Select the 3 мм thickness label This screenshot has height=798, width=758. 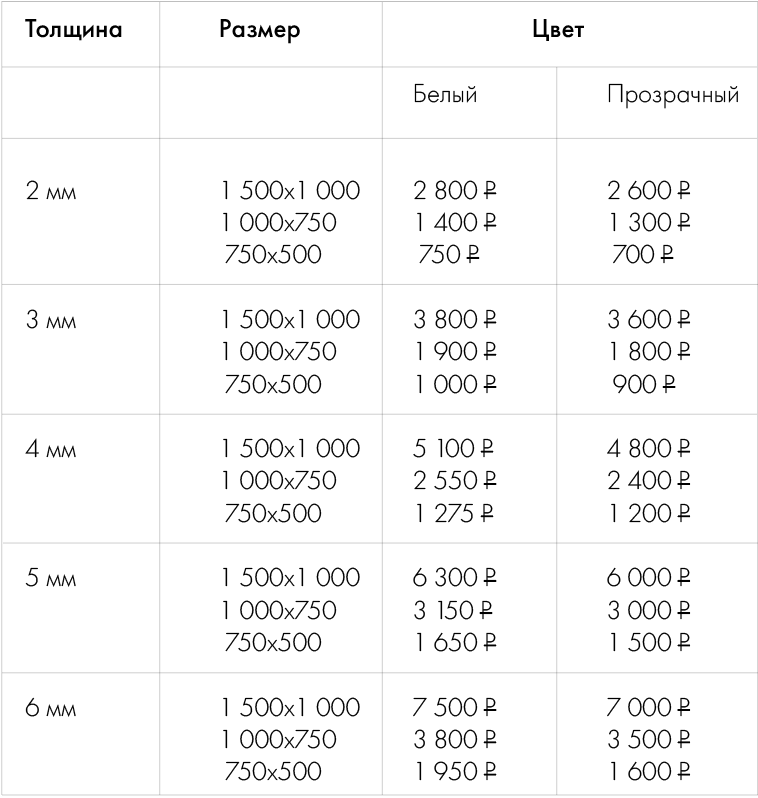(x=51, y=320)
